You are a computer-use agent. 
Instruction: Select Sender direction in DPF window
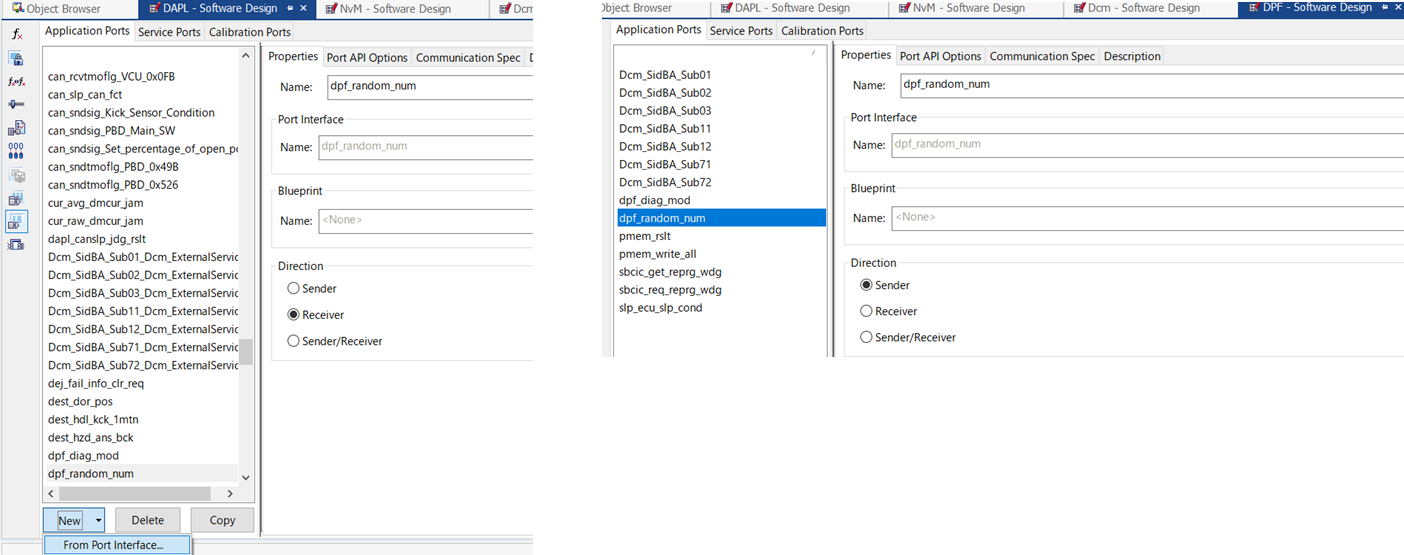866,285
